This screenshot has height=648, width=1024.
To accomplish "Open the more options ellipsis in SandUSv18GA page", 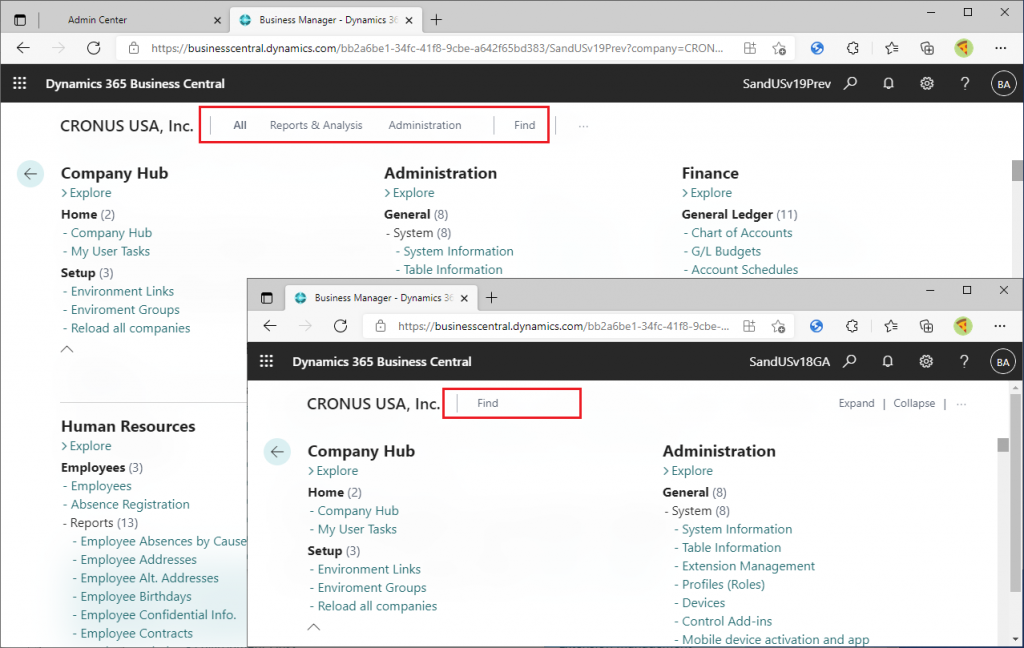I will (961, 404).
